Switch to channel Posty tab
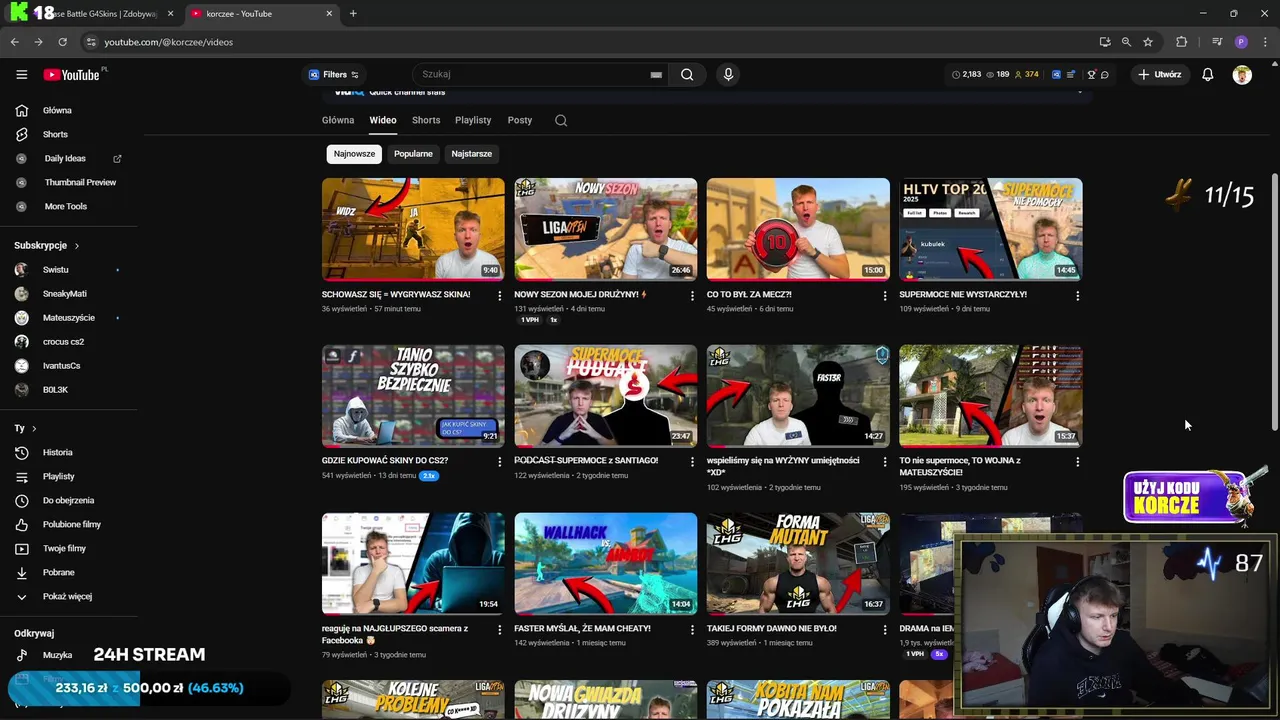Image resolution: width=1280 pixels, height=720 pixels. (x=520, y=120)
